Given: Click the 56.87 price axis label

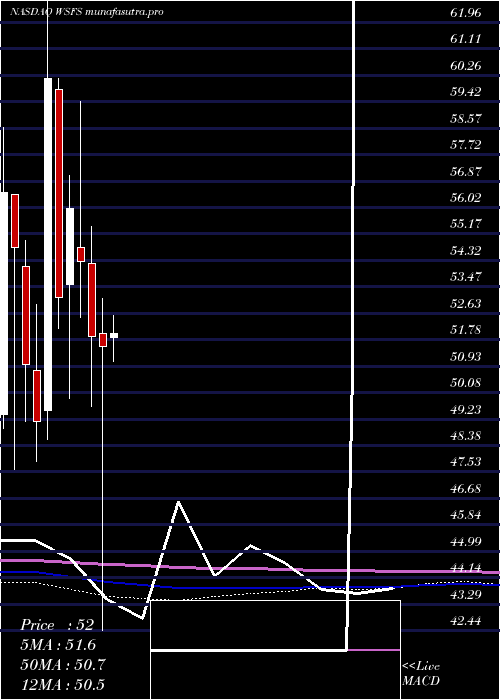Looking at the screenshot, I should click(x=466, y=171).
